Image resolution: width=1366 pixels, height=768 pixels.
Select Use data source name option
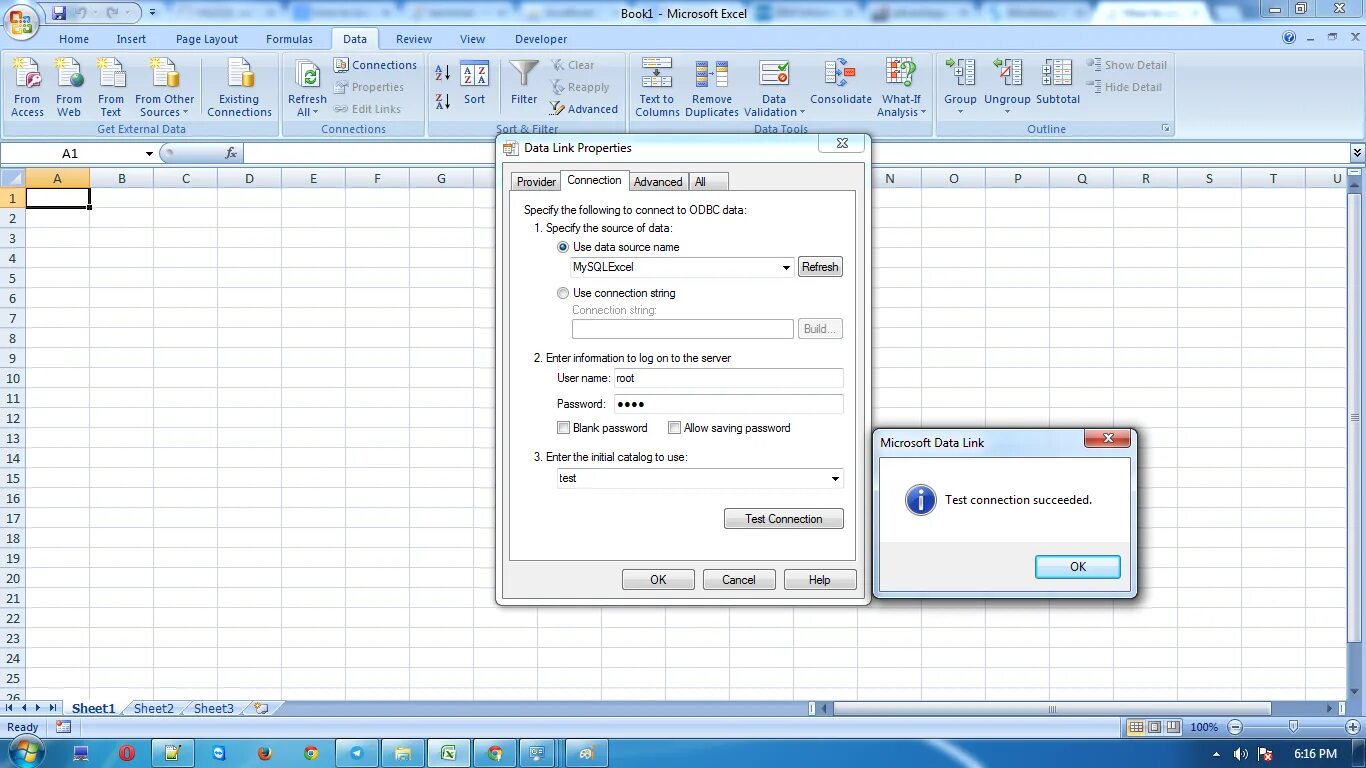[563, 247]
